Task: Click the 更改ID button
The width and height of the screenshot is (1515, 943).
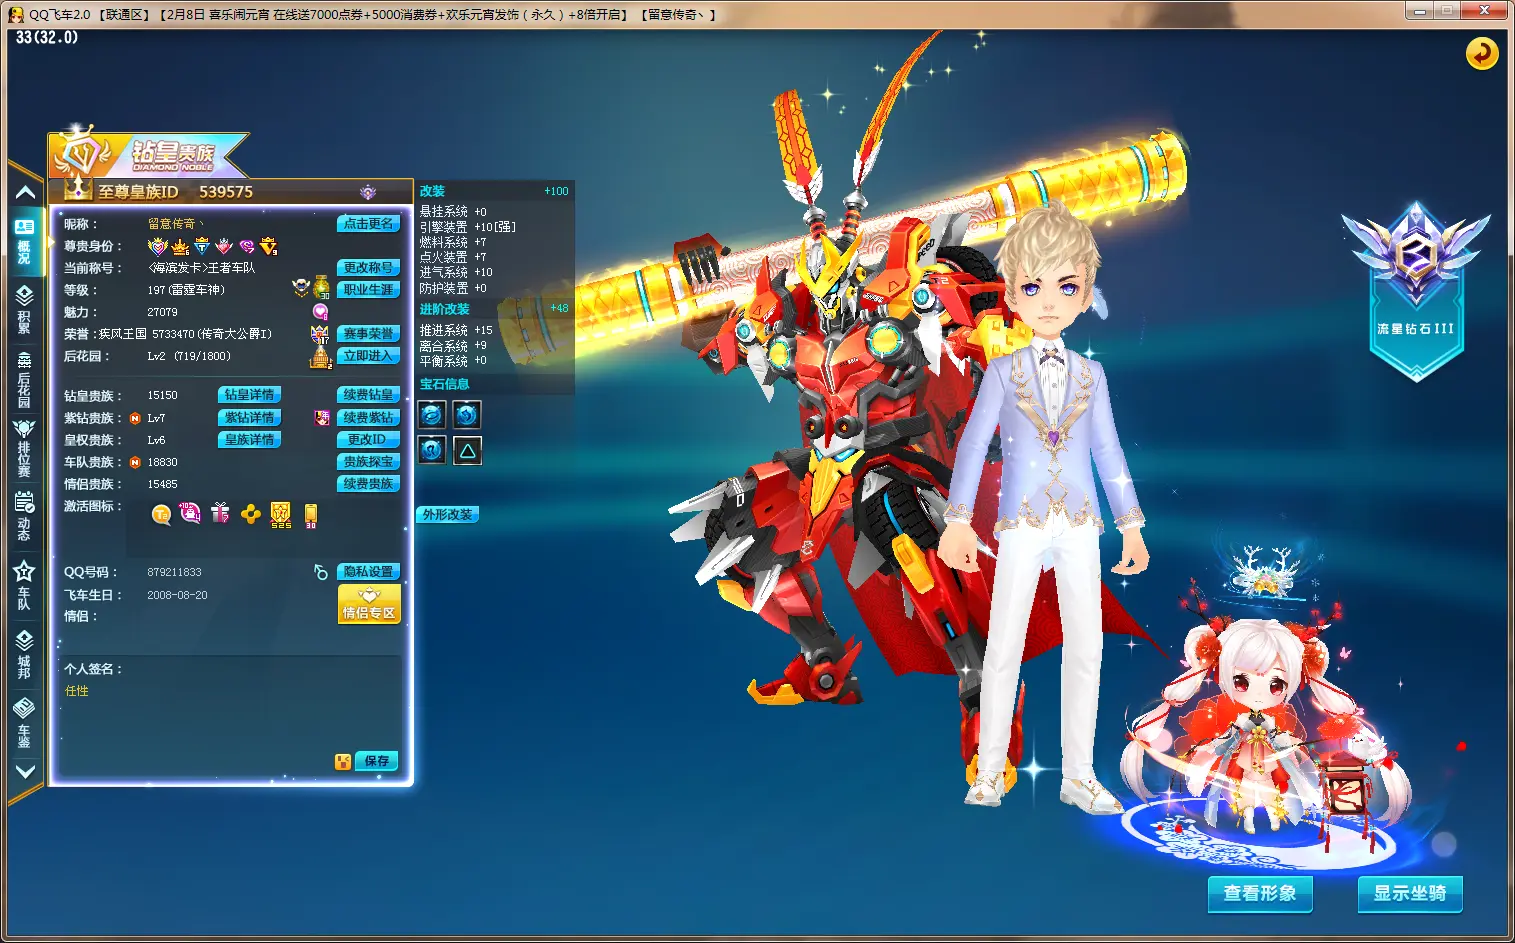Action: coord(368,440)
